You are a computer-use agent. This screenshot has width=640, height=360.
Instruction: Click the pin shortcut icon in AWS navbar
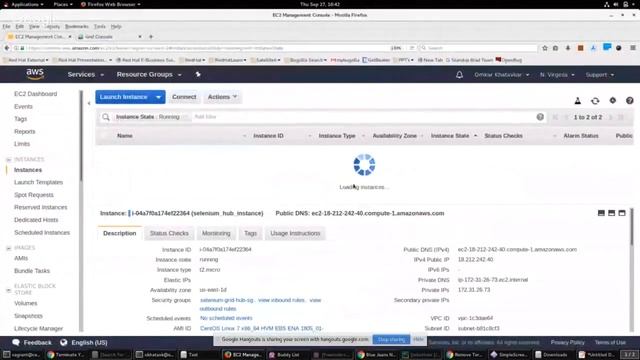click(198, 74)
